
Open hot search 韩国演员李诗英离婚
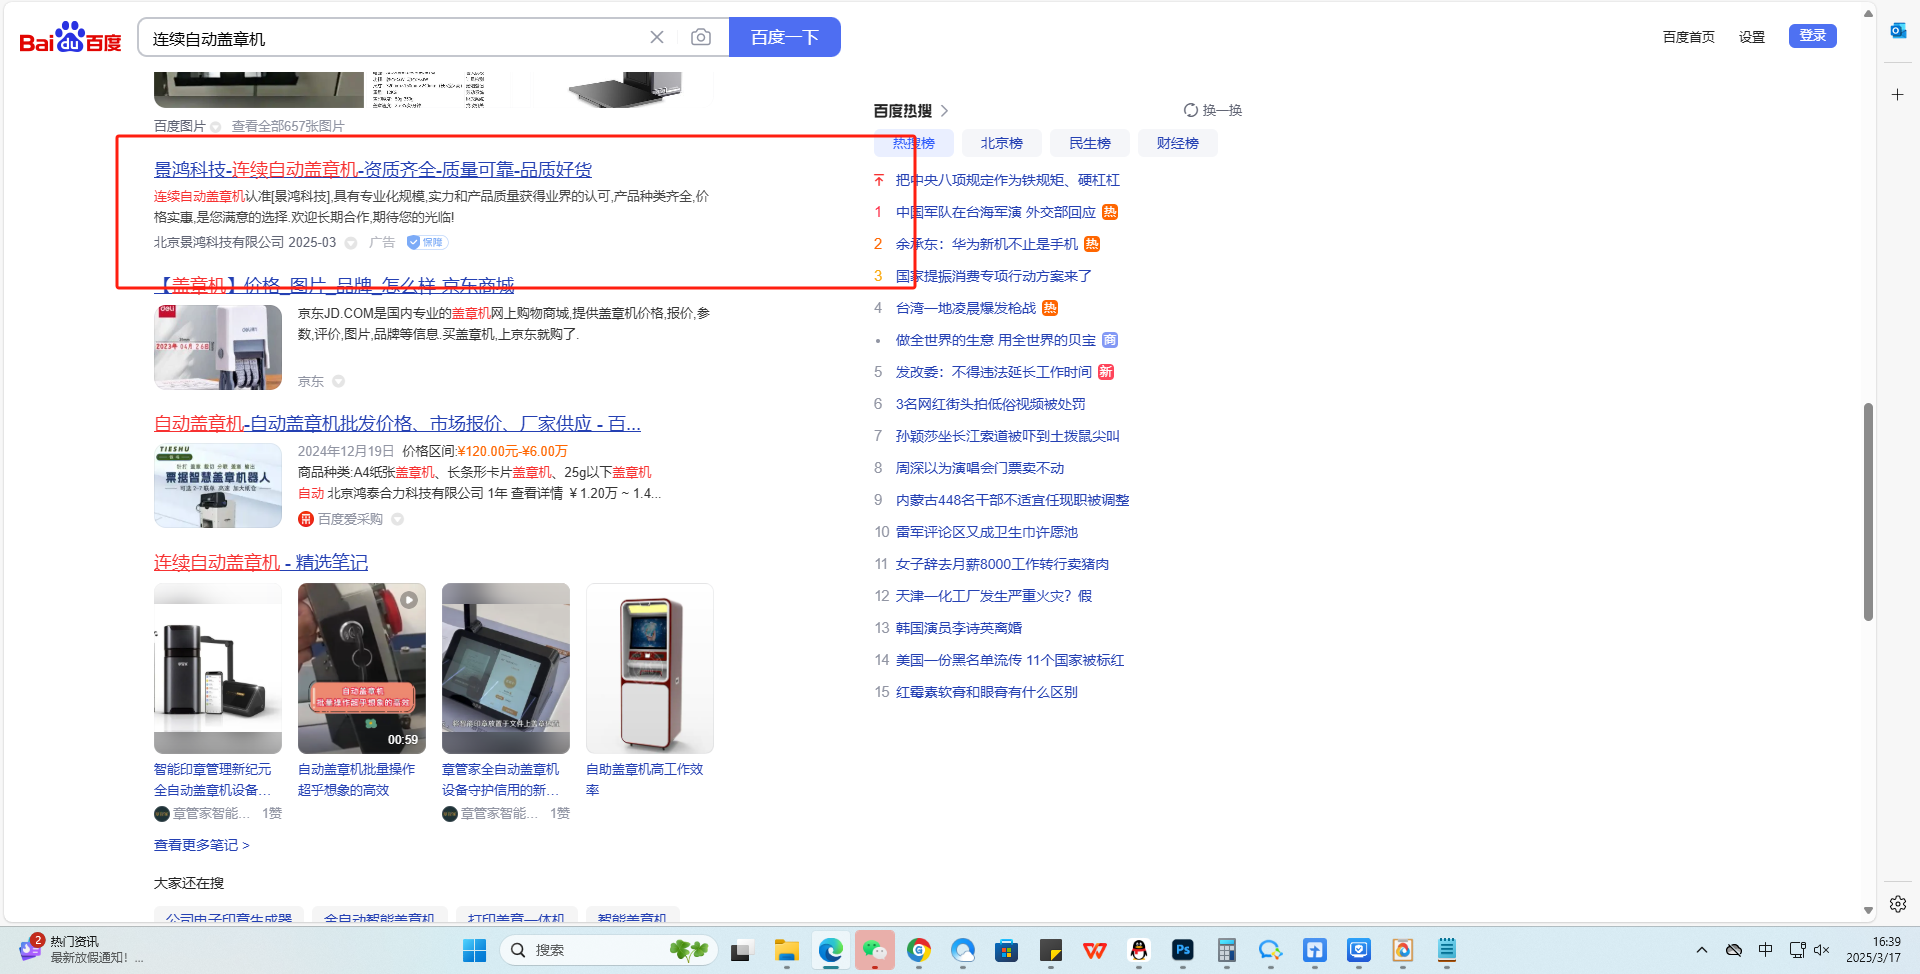959,628
